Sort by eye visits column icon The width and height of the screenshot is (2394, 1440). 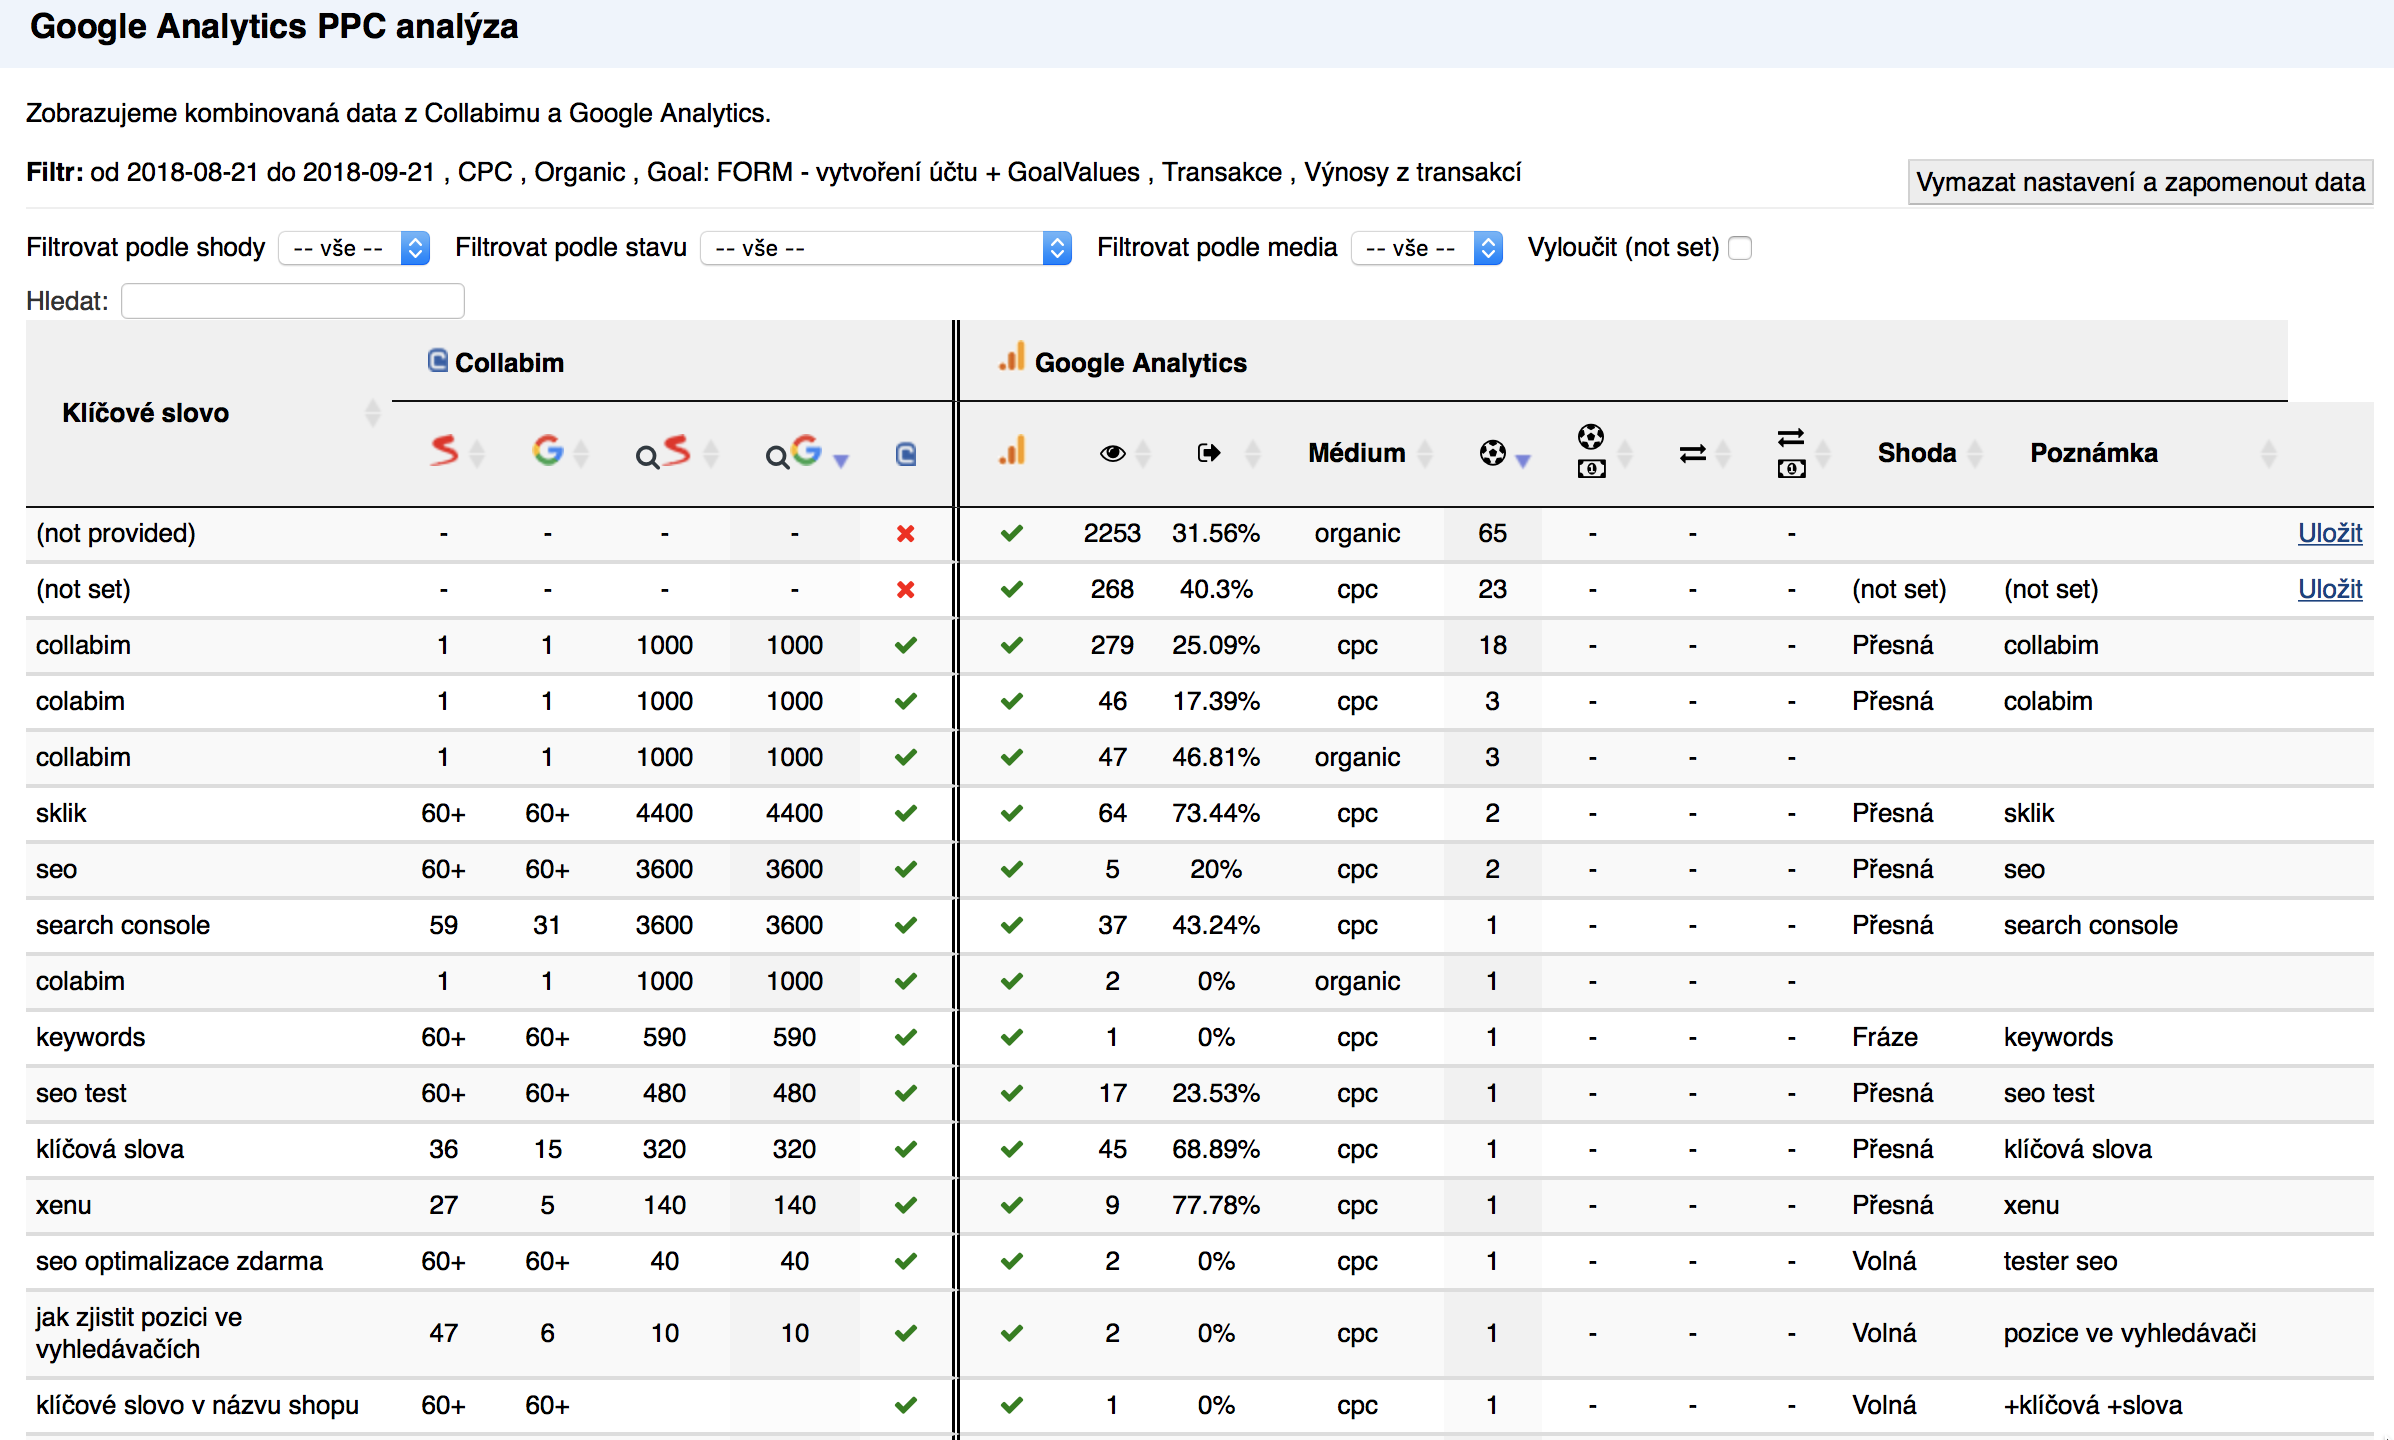tap(1112, 453)
